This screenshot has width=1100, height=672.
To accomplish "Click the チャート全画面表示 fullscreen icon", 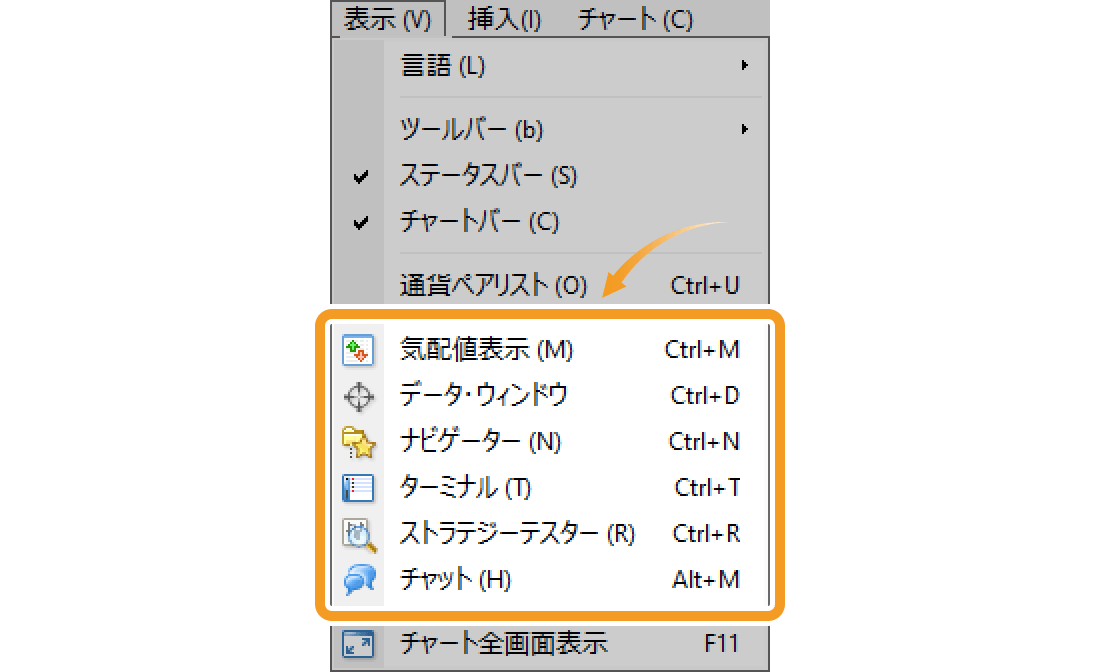I will (x=358, y=645).
